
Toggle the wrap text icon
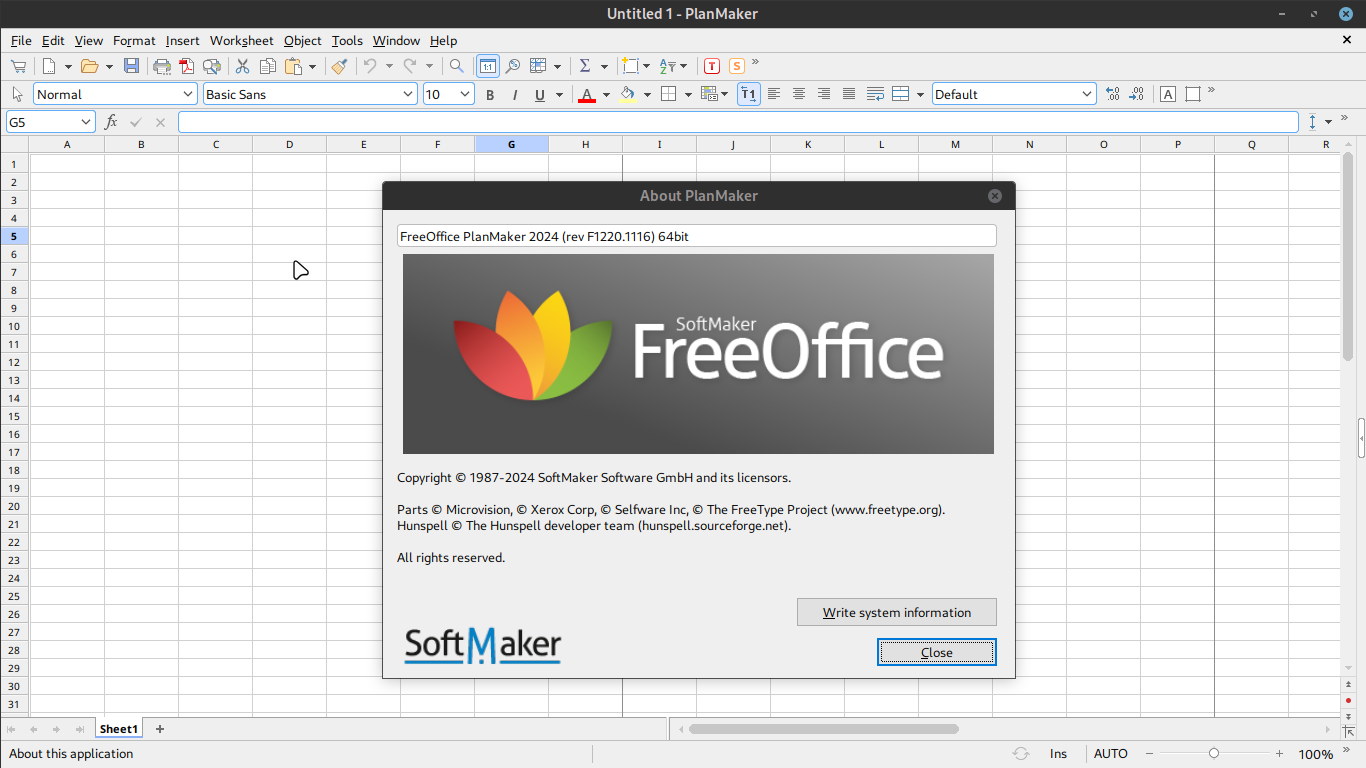pyautogui.click(x=875, y=94)
